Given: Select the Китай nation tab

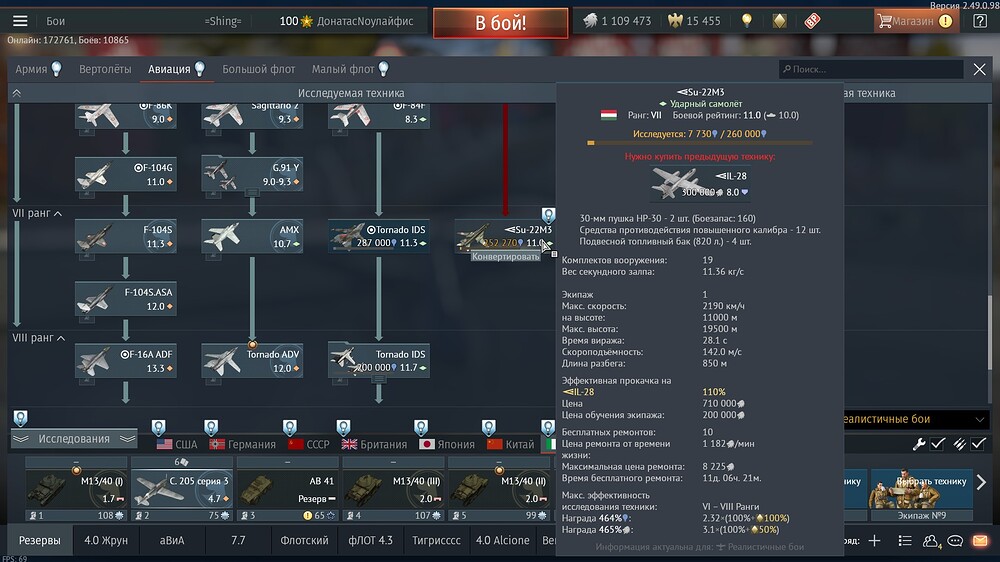Looking at the screenshot, I should [510, 444].
